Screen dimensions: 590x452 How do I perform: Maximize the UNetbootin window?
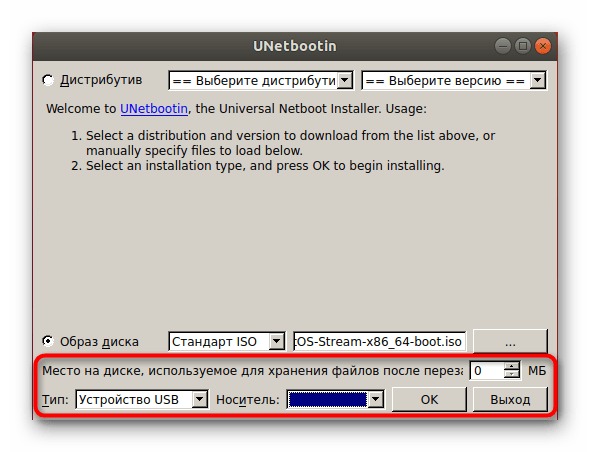[x=523, y=46]
